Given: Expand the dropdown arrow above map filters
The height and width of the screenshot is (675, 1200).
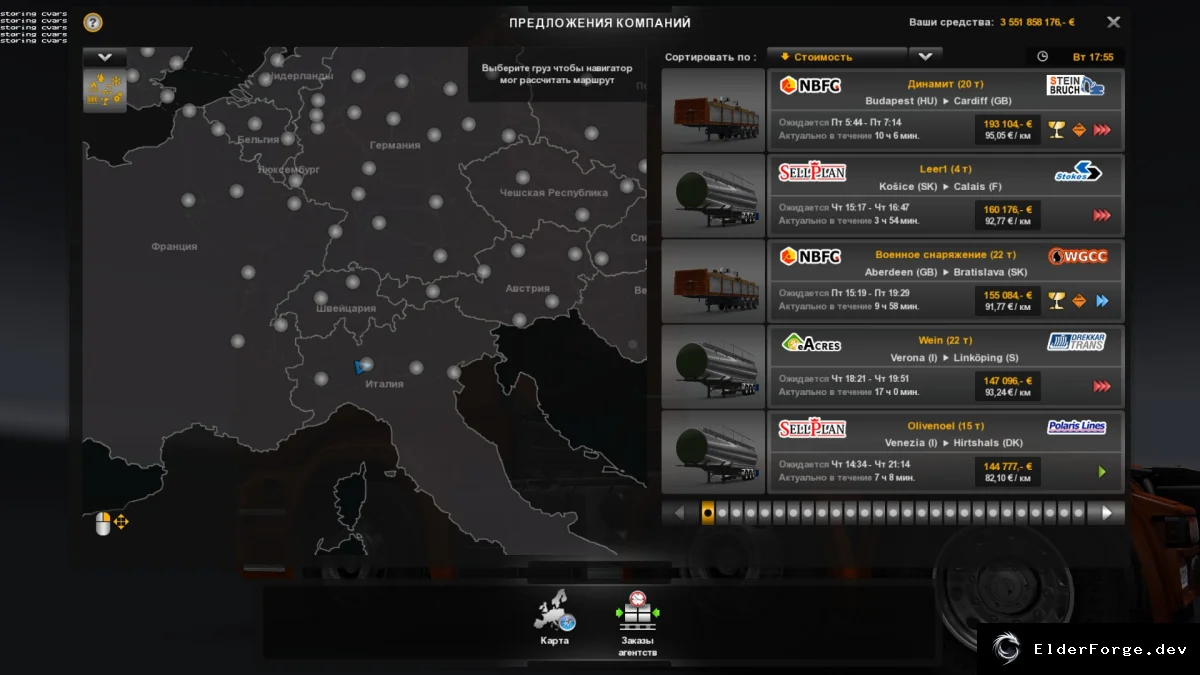Looking at the screenshot, I should [x=105, y=57].
